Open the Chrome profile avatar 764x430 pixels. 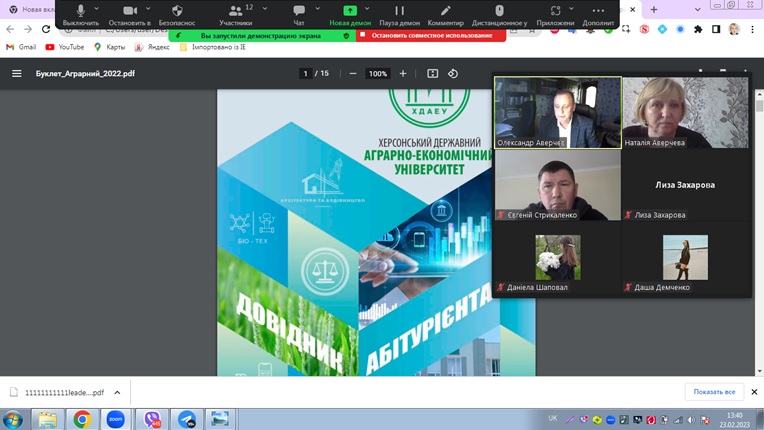click(x=734, y=29)
